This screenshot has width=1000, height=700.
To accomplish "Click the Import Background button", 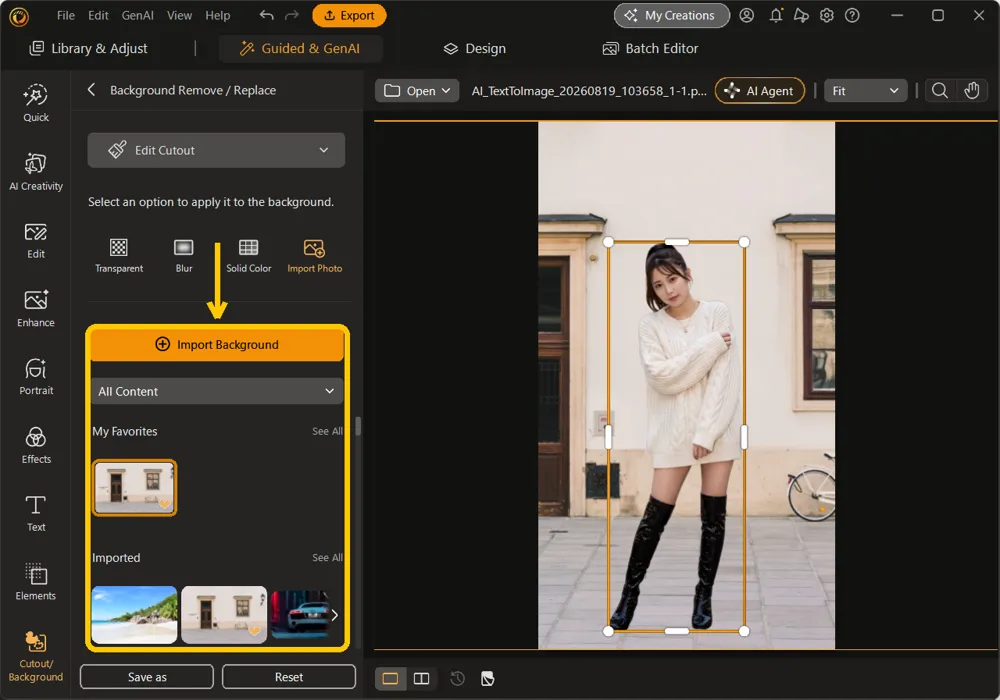I will (217, 344).
